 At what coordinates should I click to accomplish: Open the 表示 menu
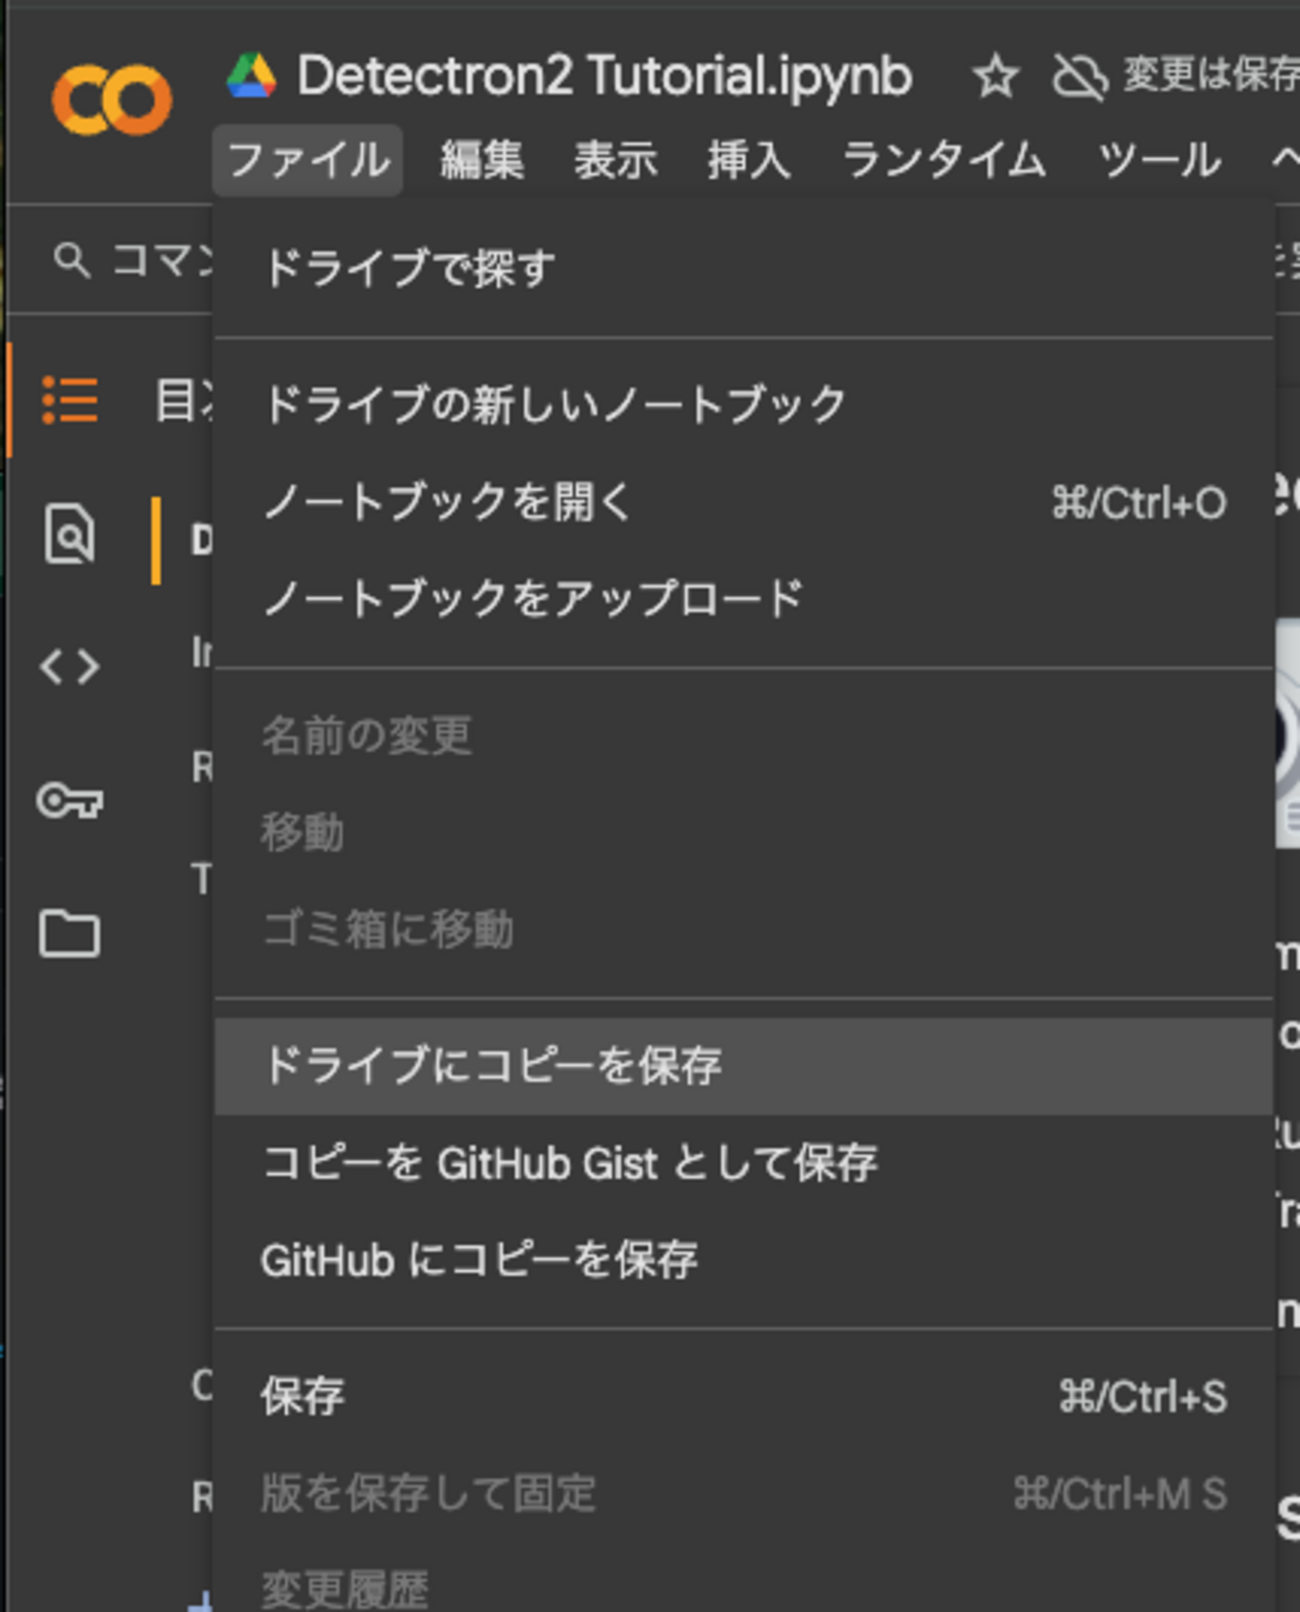(x=615, y=160)
